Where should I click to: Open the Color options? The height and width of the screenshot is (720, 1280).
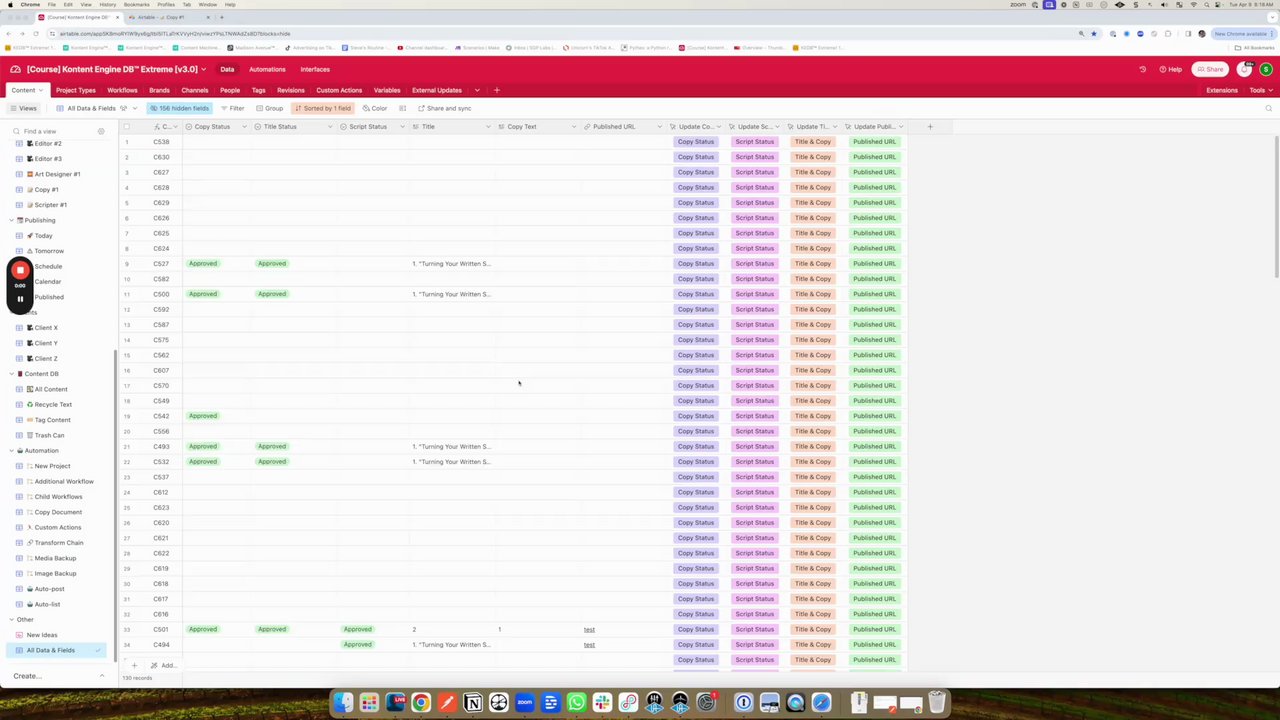point(375,108)
